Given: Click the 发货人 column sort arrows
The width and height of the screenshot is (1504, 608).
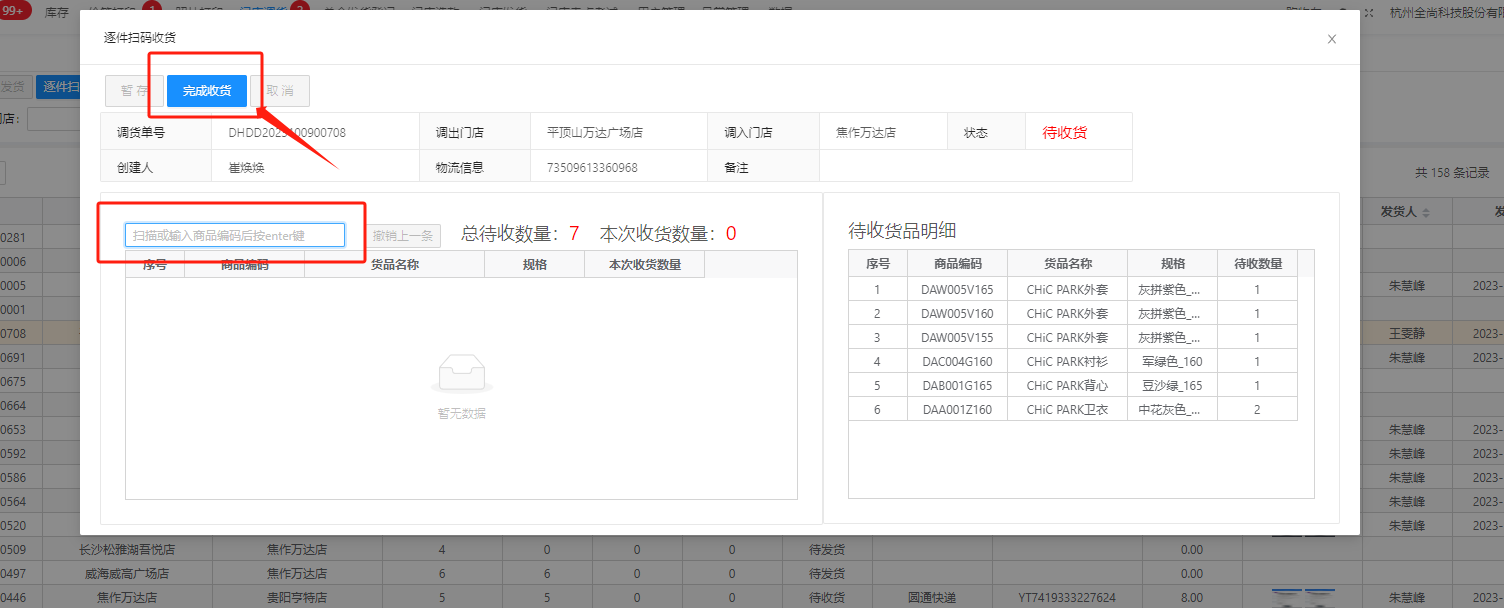Looking at the screenshot, I should click(x=1426, y=213).
